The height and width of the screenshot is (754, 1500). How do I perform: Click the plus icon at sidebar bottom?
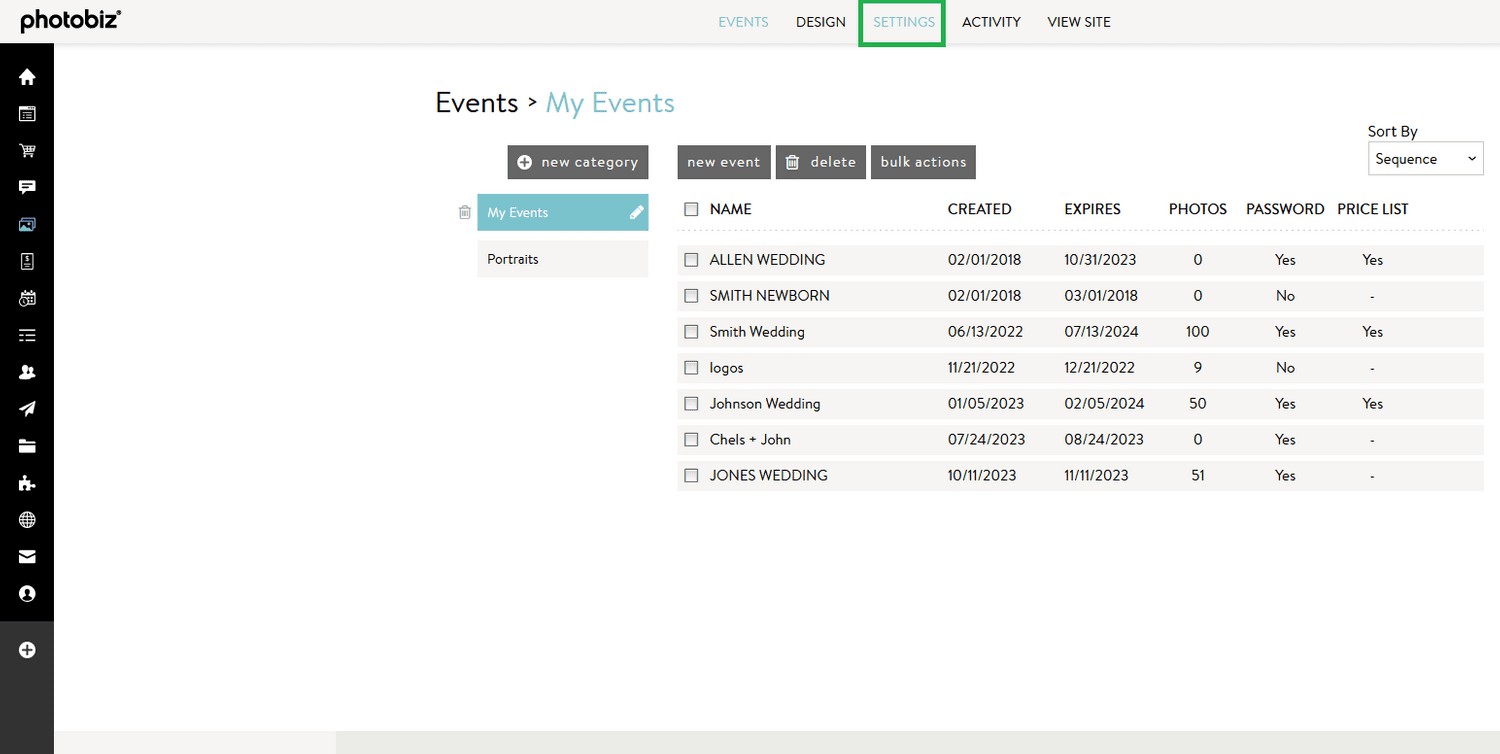pos(27,649)
